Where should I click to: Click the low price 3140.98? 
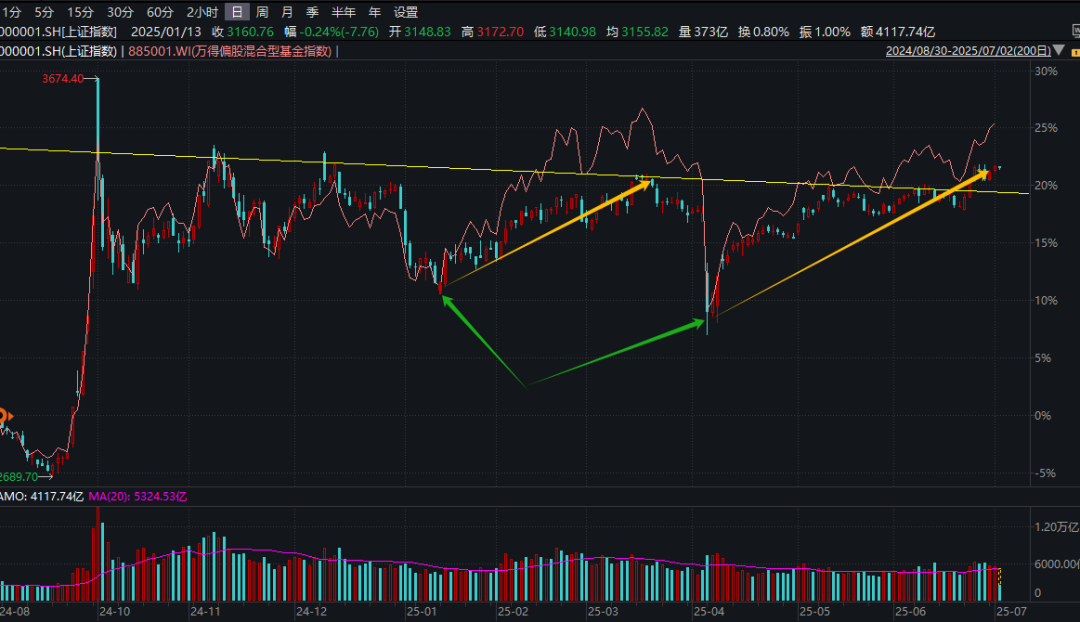pos(572,32)
